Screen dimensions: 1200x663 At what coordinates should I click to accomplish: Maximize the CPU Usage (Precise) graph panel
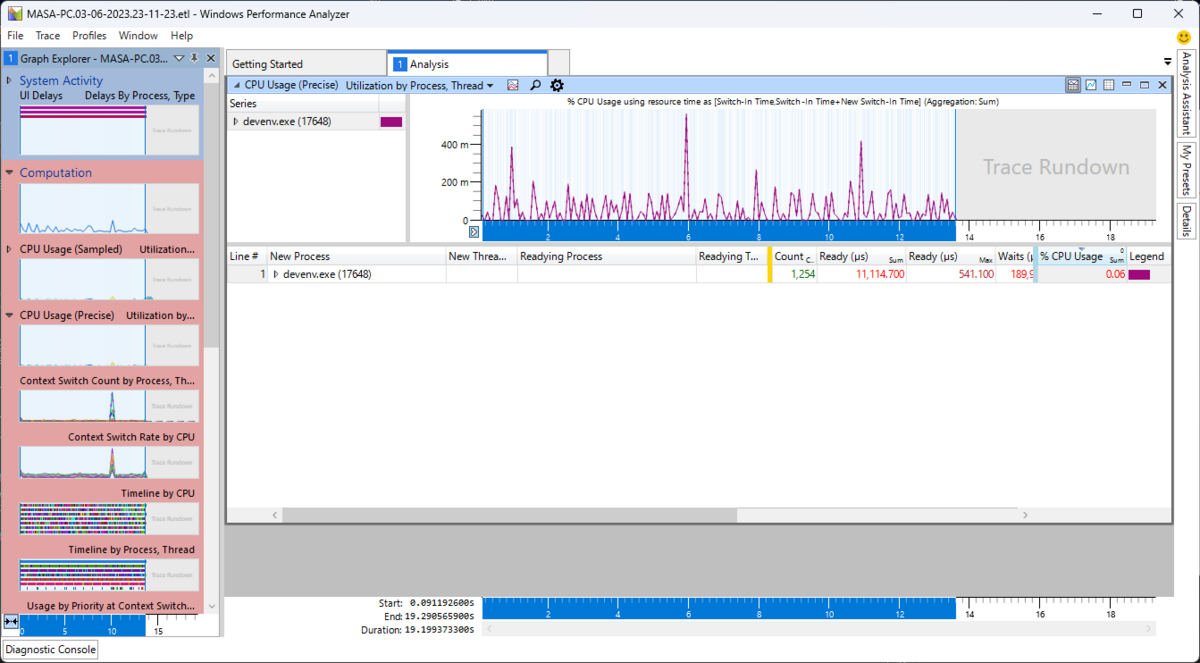[1145, 85]
